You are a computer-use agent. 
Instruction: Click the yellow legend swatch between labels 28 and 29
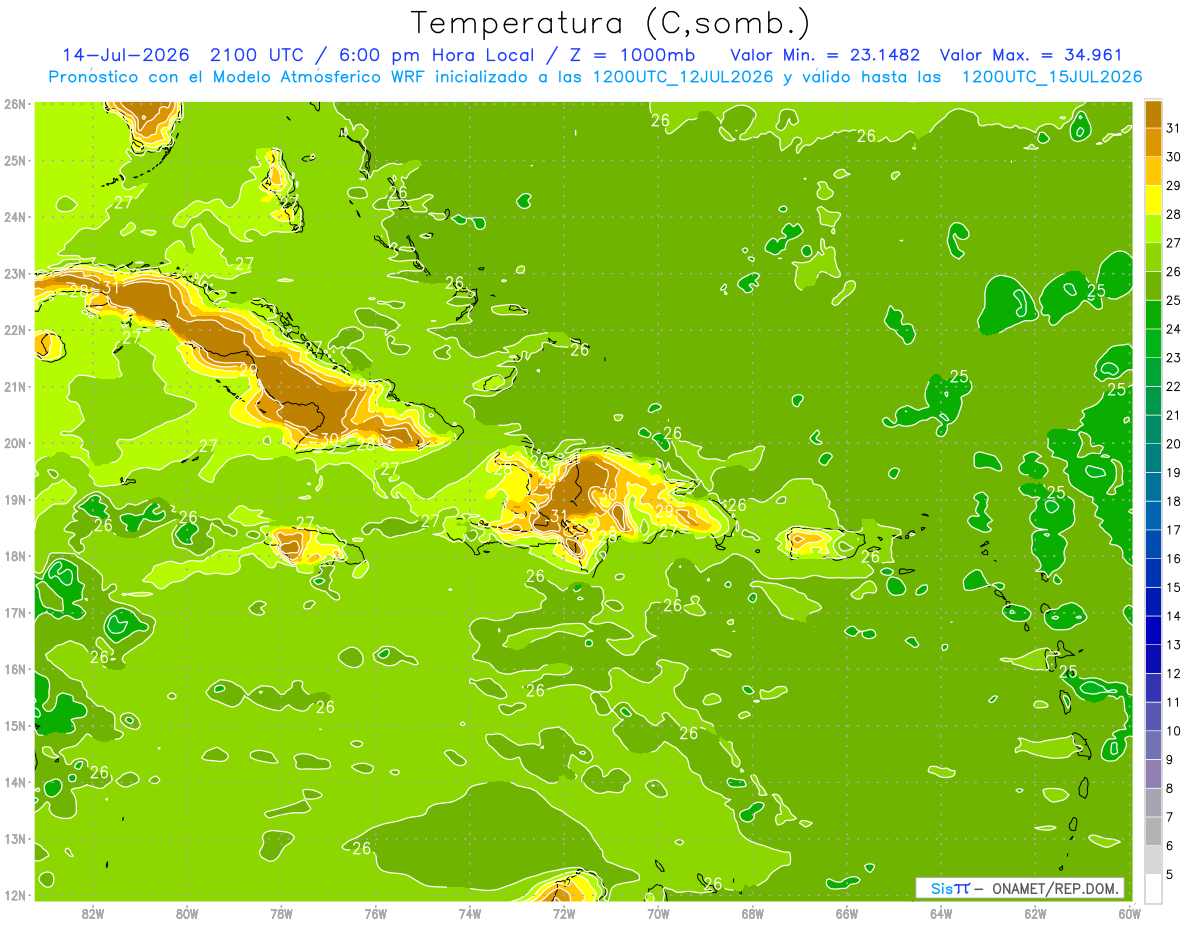1153,200
